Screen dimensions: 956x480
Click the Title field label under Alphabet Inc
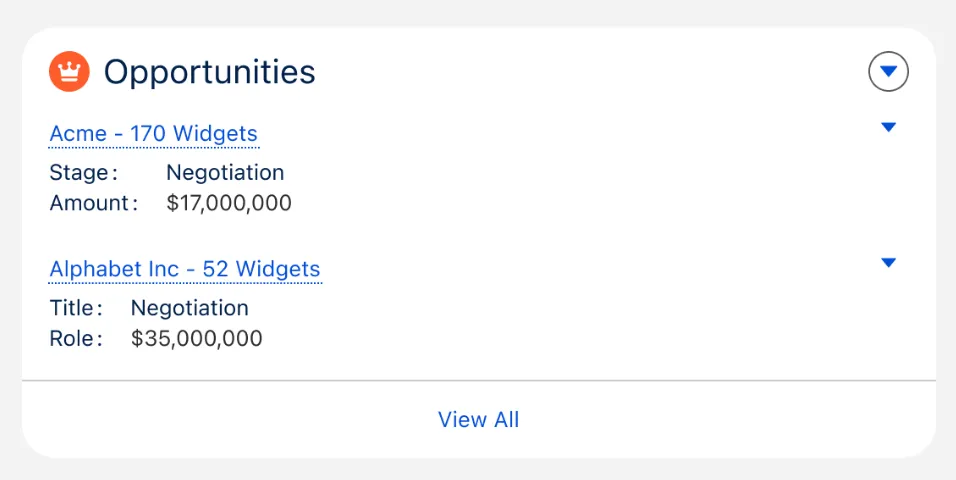pos(75,308)
